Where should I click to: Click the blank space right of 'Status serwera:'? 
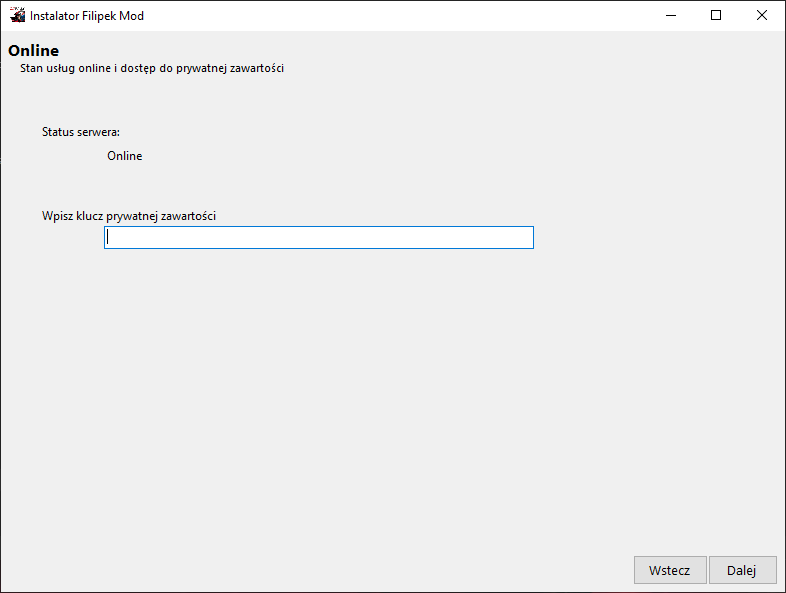[x=400, y=132]
